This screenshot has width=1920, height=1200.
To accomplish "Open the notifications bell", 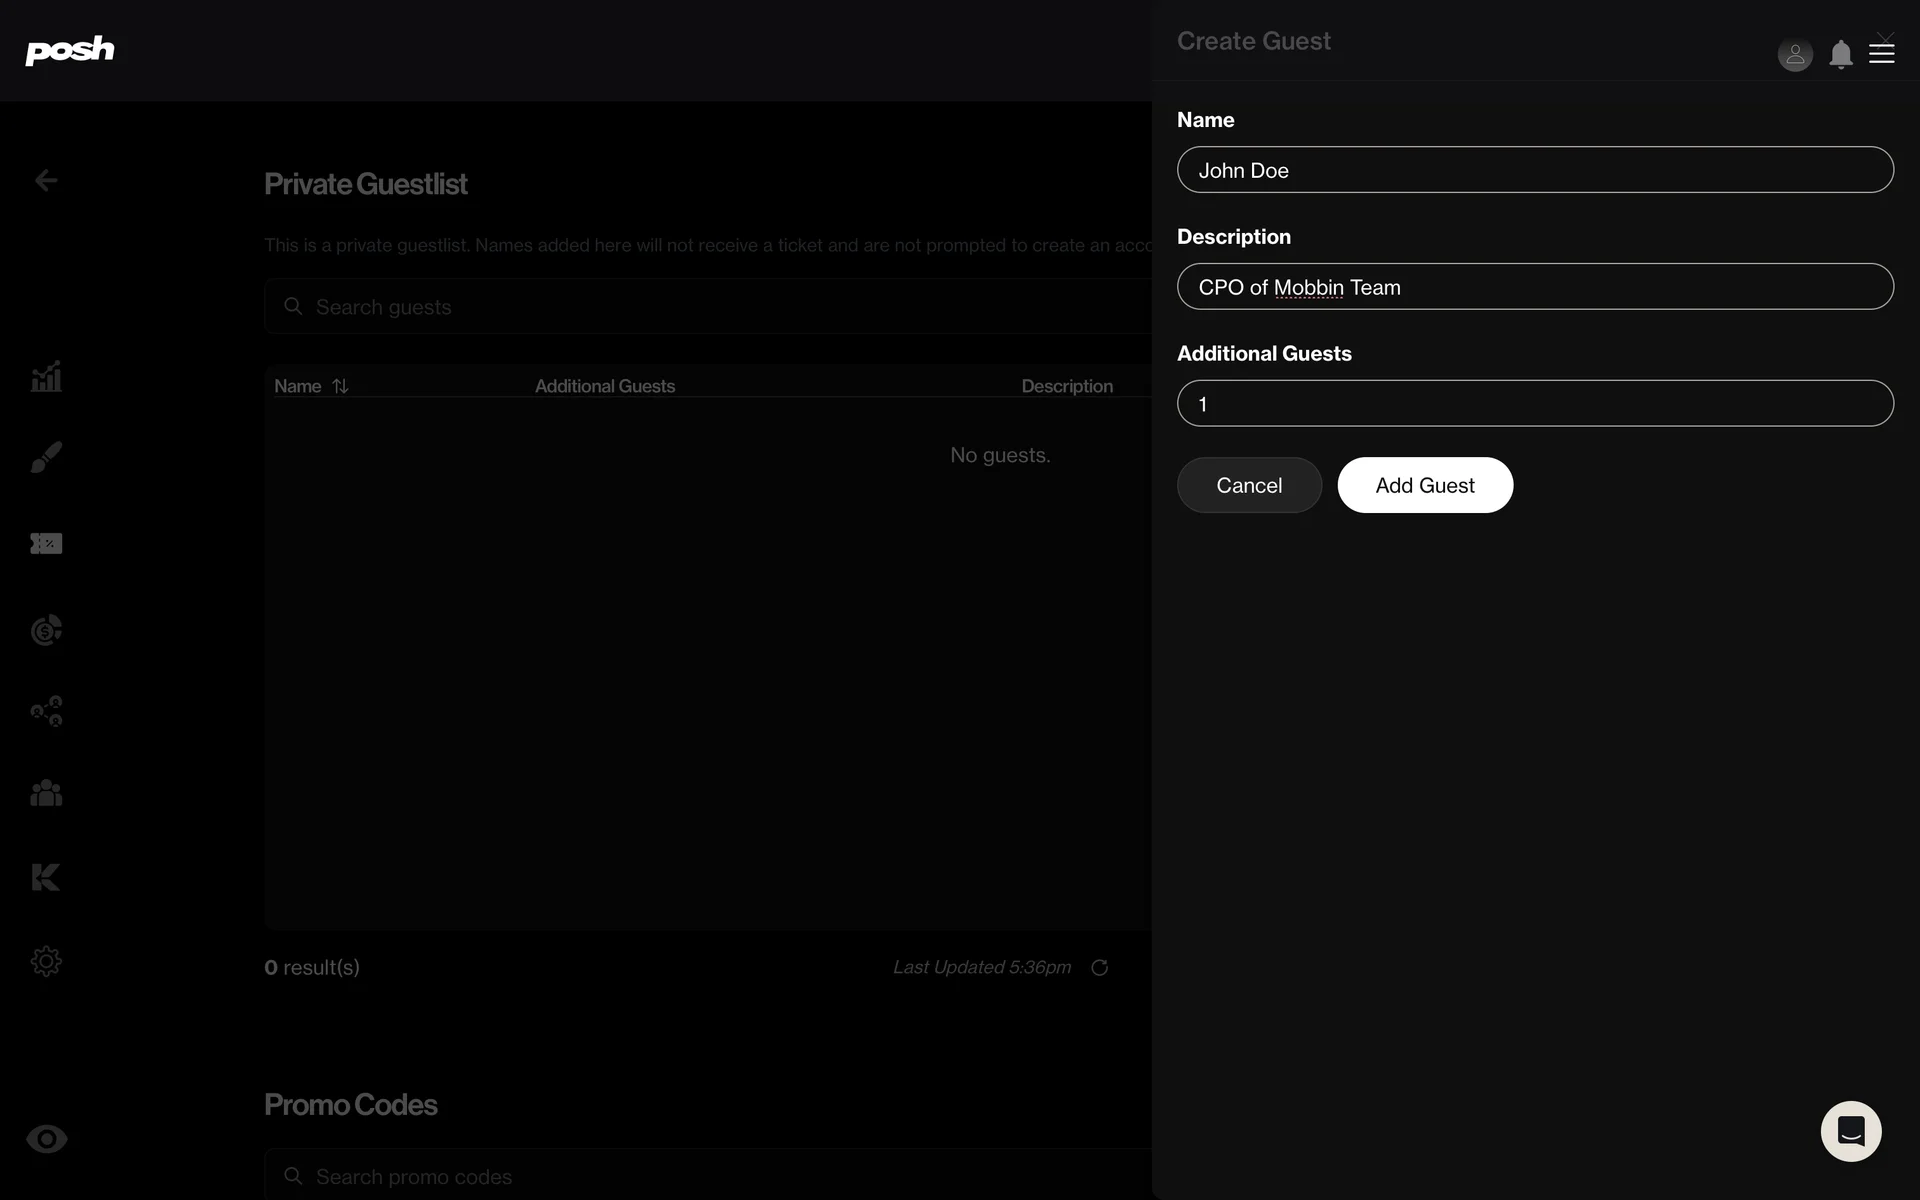I will 1840,54.
